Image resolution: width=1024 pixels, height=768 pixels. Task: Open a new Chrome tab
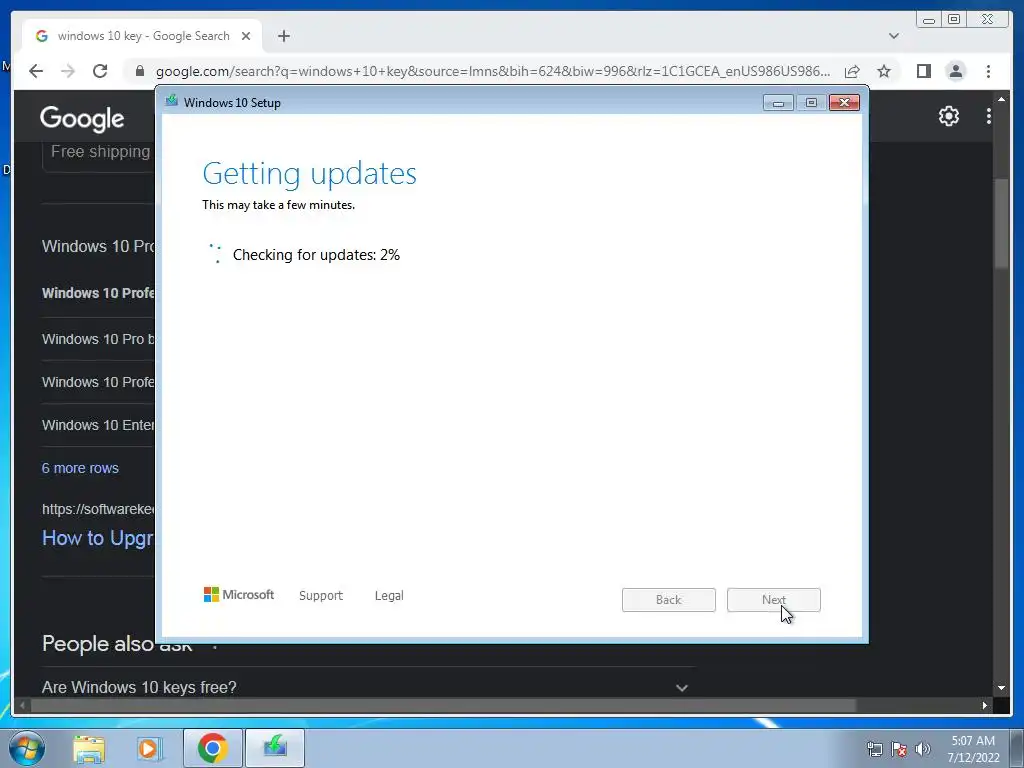283,36
